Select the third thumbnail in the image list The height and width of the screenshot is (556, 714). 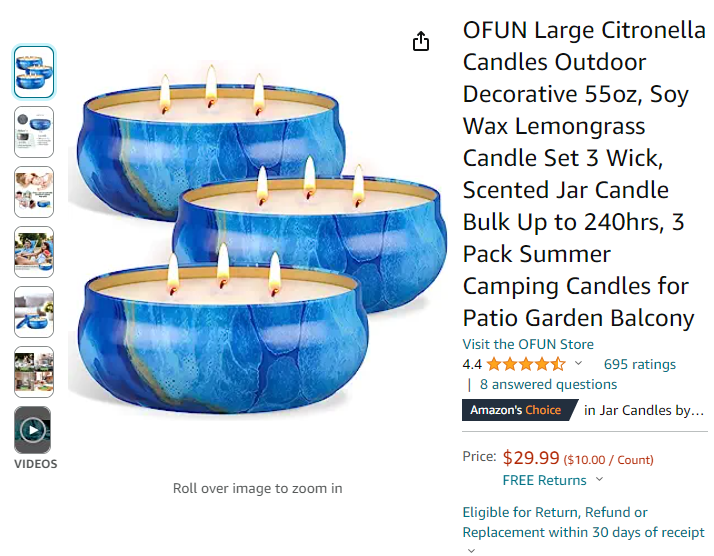coord(34,192)
